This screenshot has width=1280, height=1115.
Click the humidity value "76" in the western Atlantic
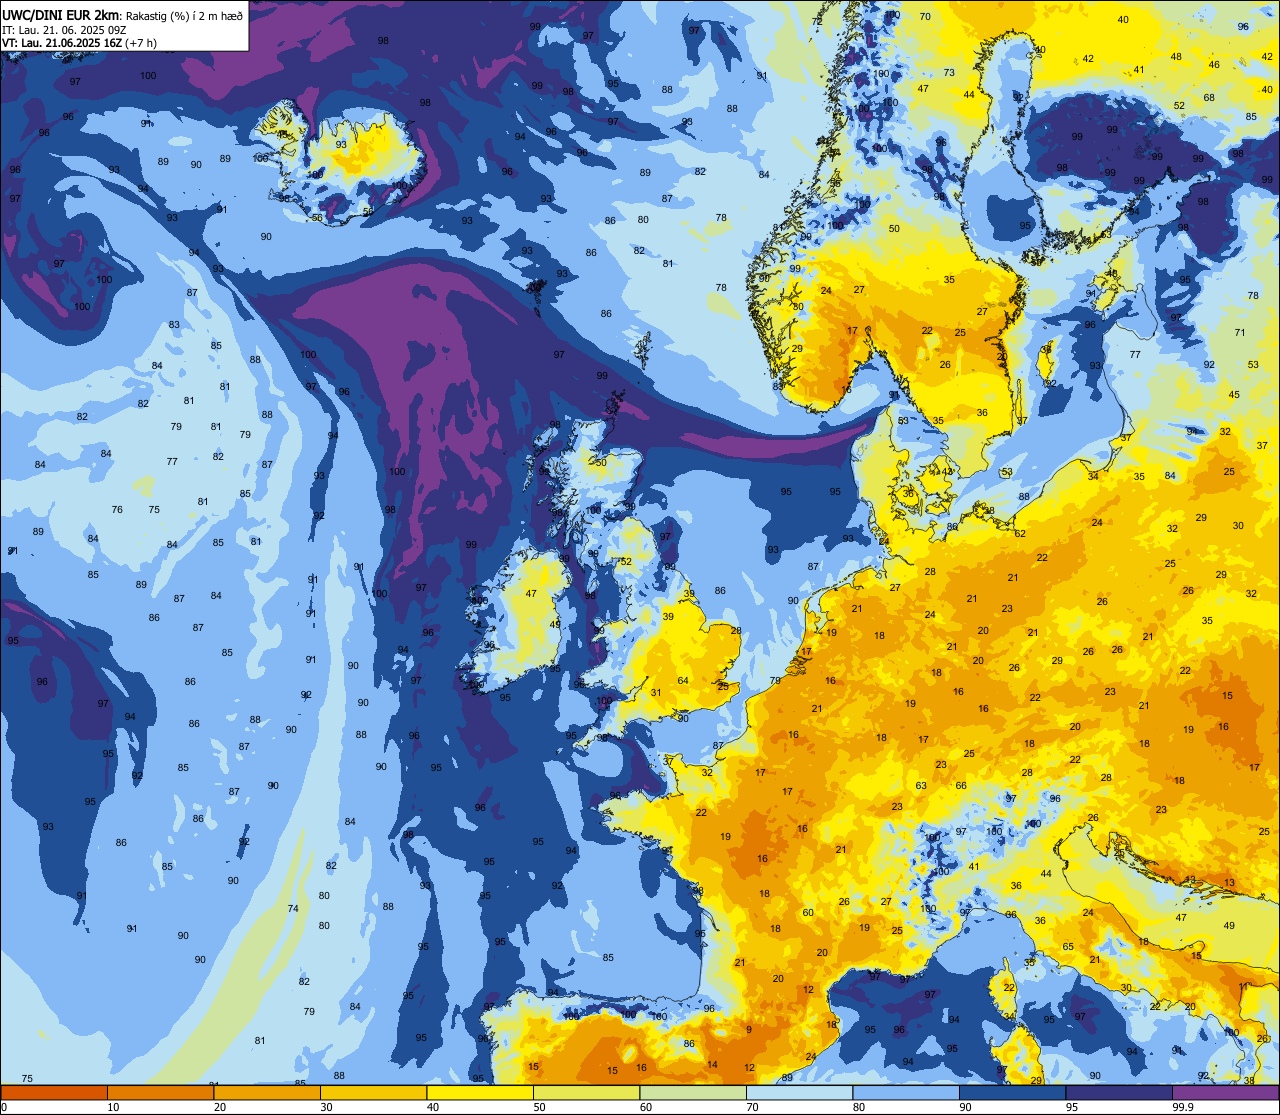(117, 510)
